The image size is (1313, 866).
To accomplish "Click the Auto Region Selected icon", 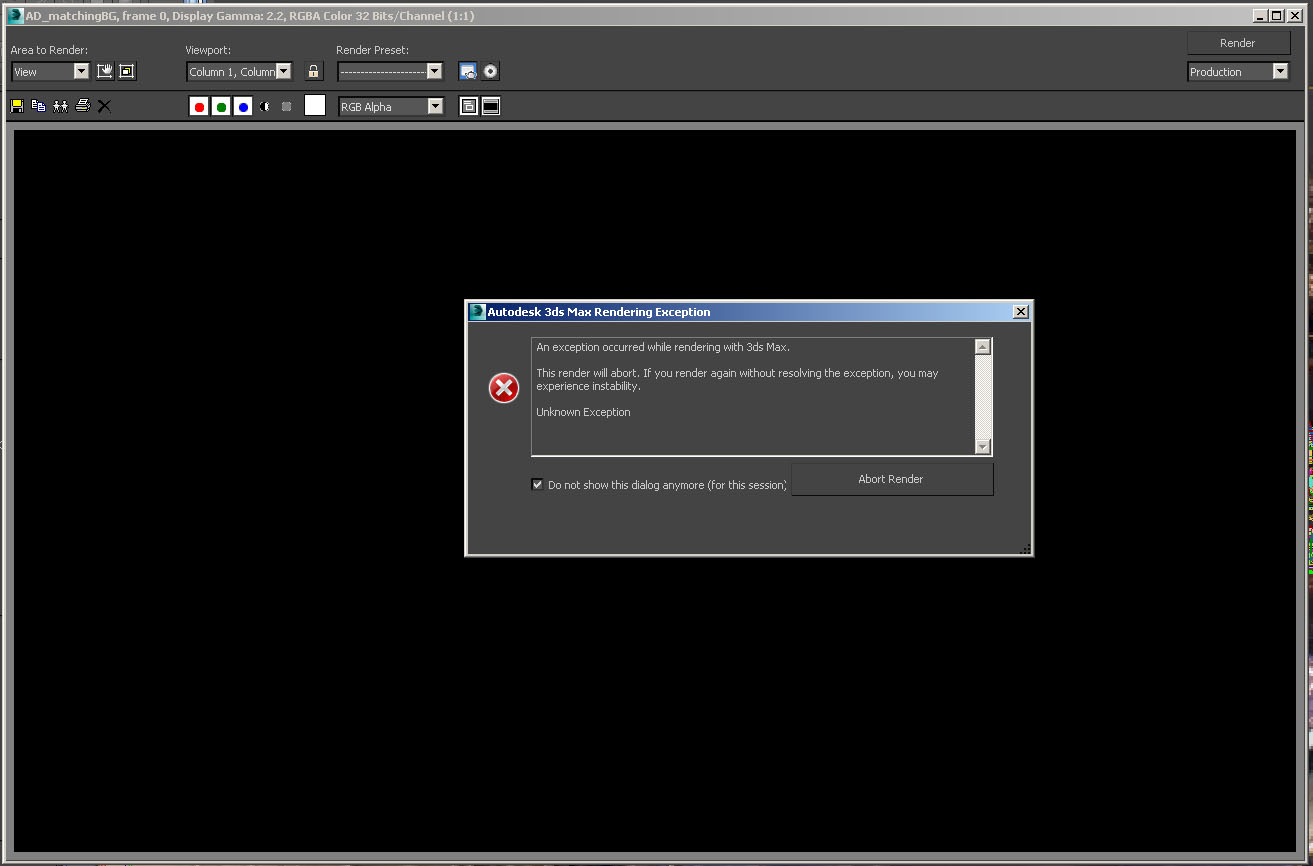I will click(x=126, y=71).
